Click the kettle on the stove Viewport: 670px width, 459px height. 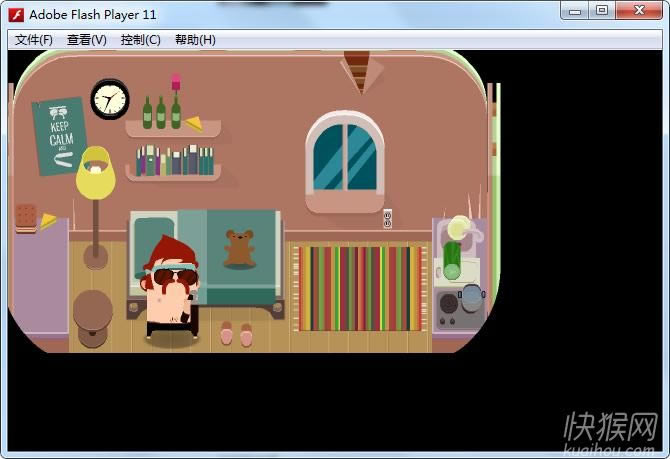pos(471,295)
